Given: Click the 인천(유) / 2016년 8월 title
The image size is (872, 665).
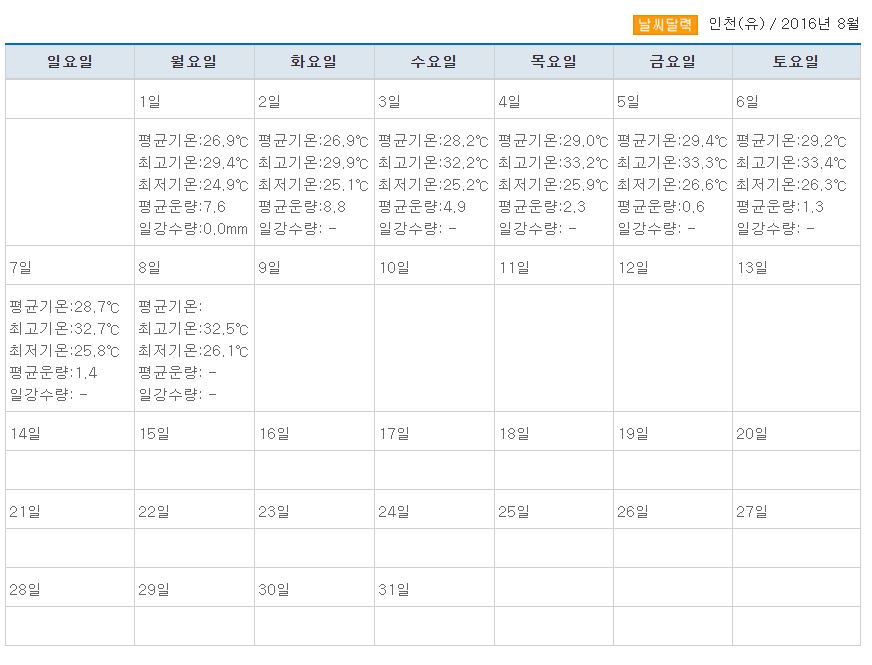Looking at the screenshot, I should tap(783, 24).
